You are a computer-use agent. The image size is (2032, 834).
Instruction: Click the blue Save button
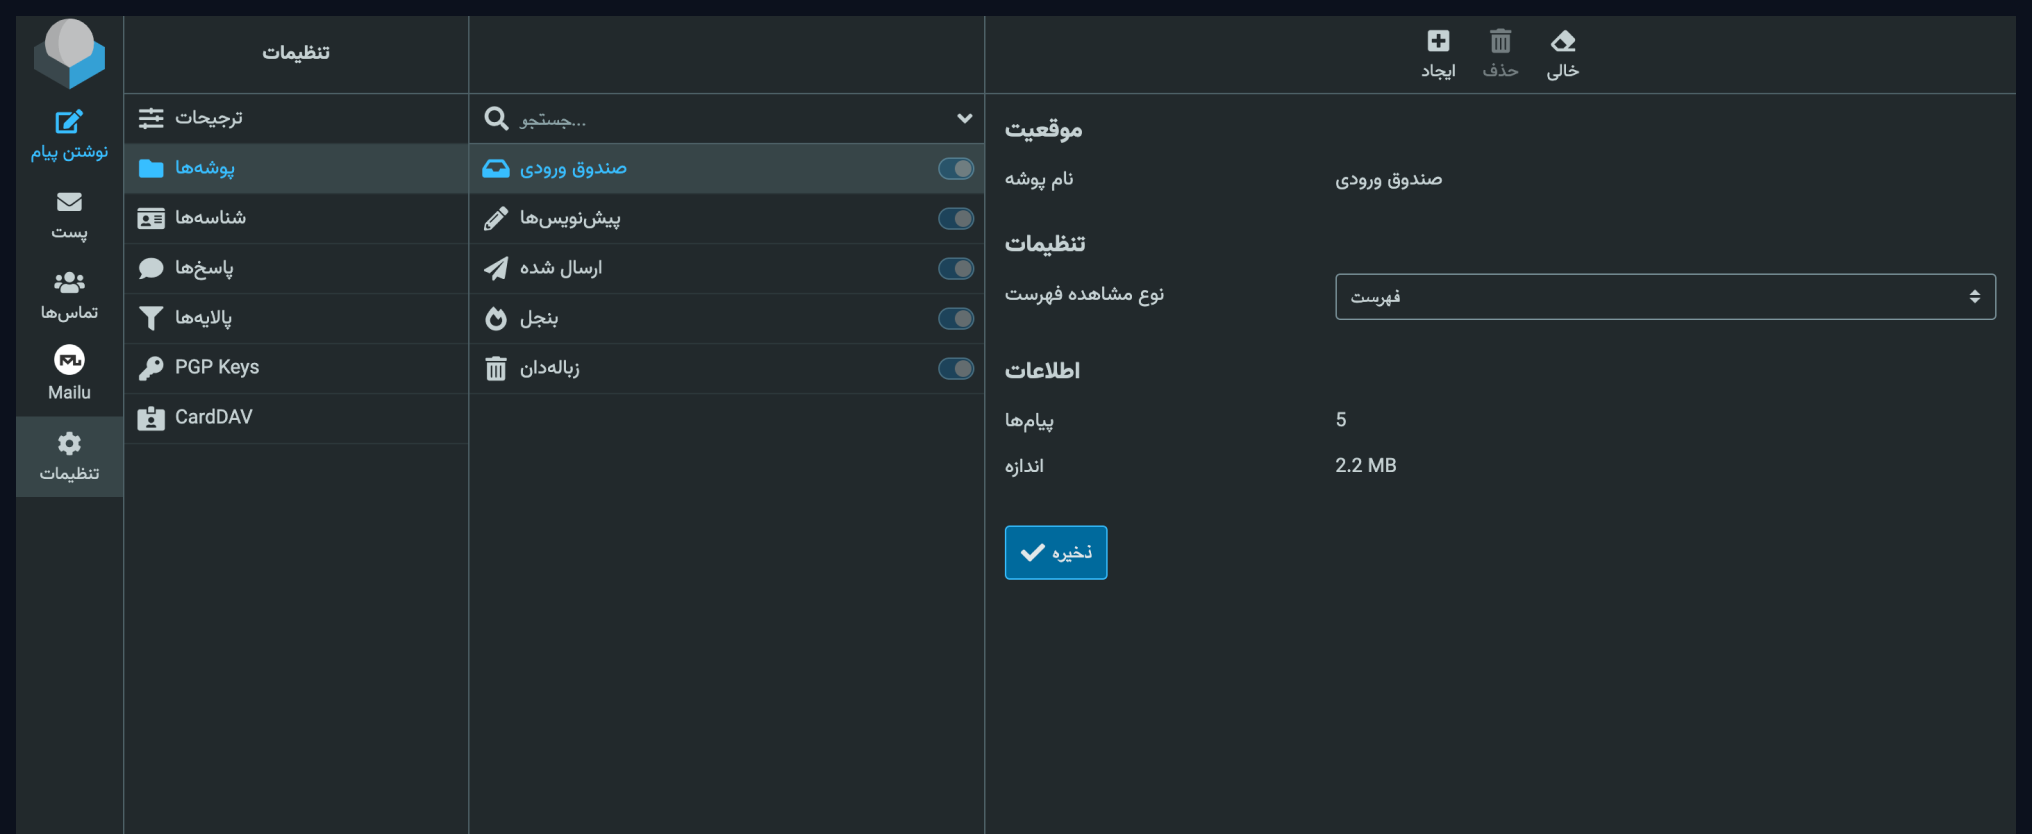pos(1055,553)
